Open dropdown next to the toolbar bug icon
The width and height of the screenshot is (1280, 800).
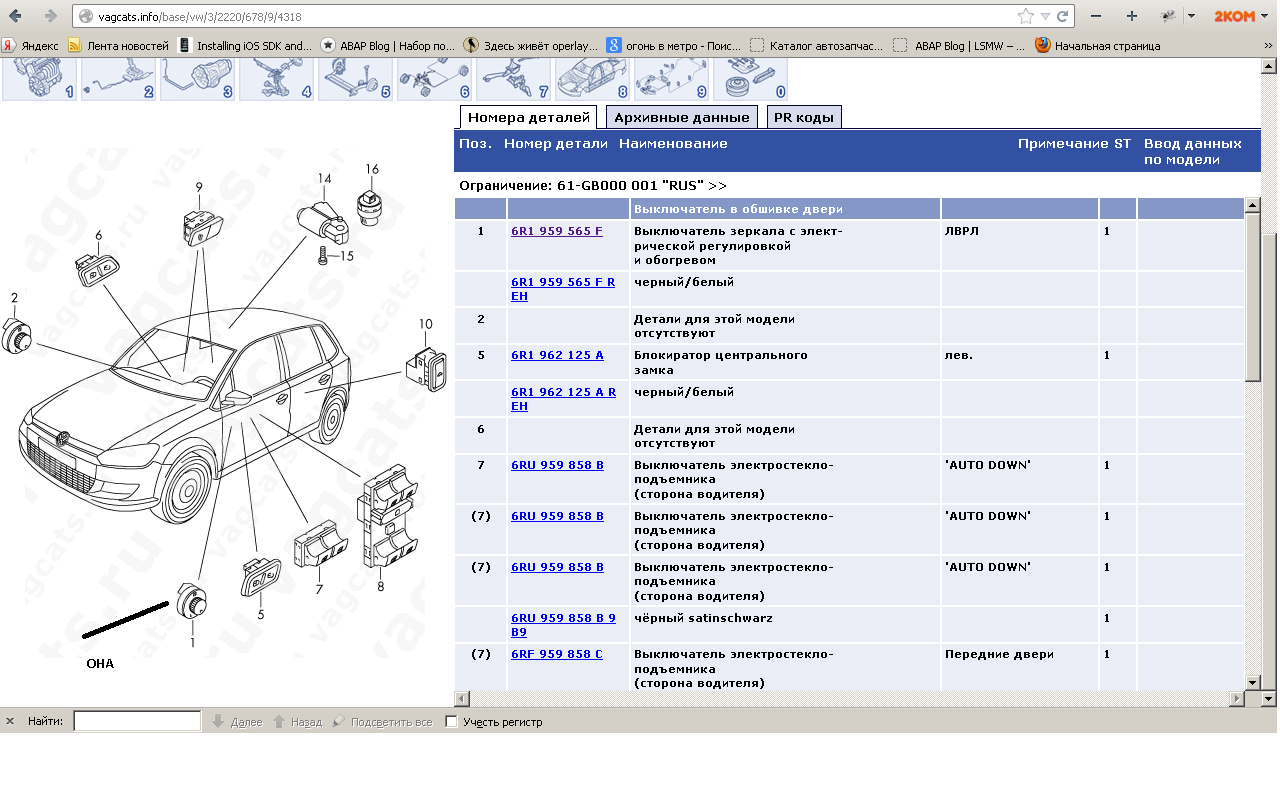(x=1191, y=16)
